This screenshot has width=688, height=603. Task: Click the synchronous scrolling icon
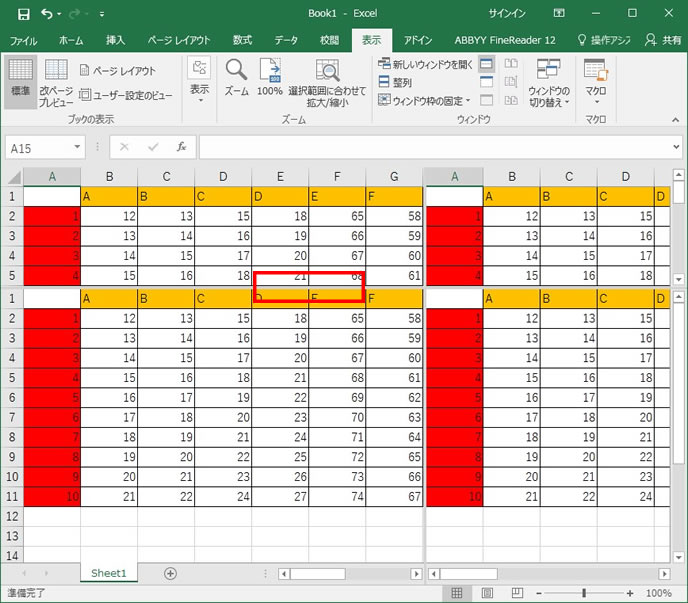pos(511,82)
